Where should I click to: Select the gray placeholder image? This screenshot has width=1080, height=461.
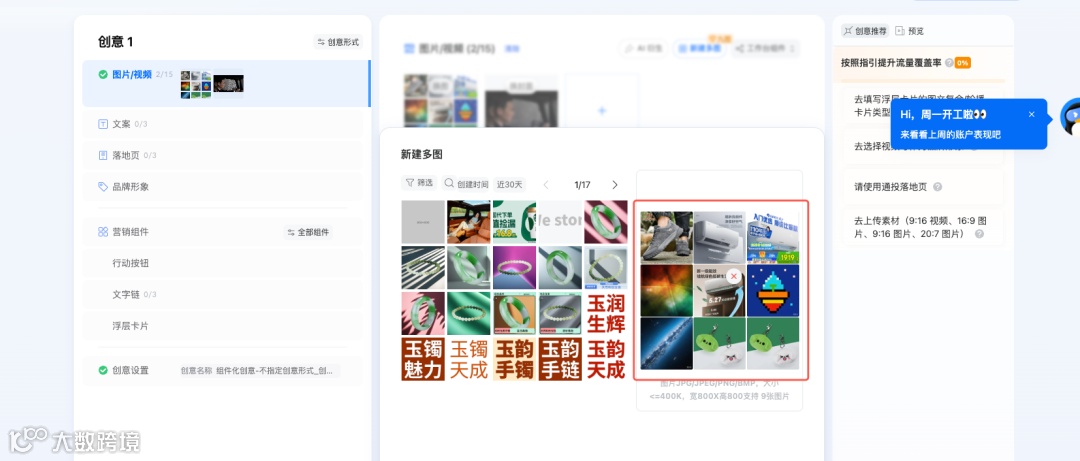tap(423, 222)
